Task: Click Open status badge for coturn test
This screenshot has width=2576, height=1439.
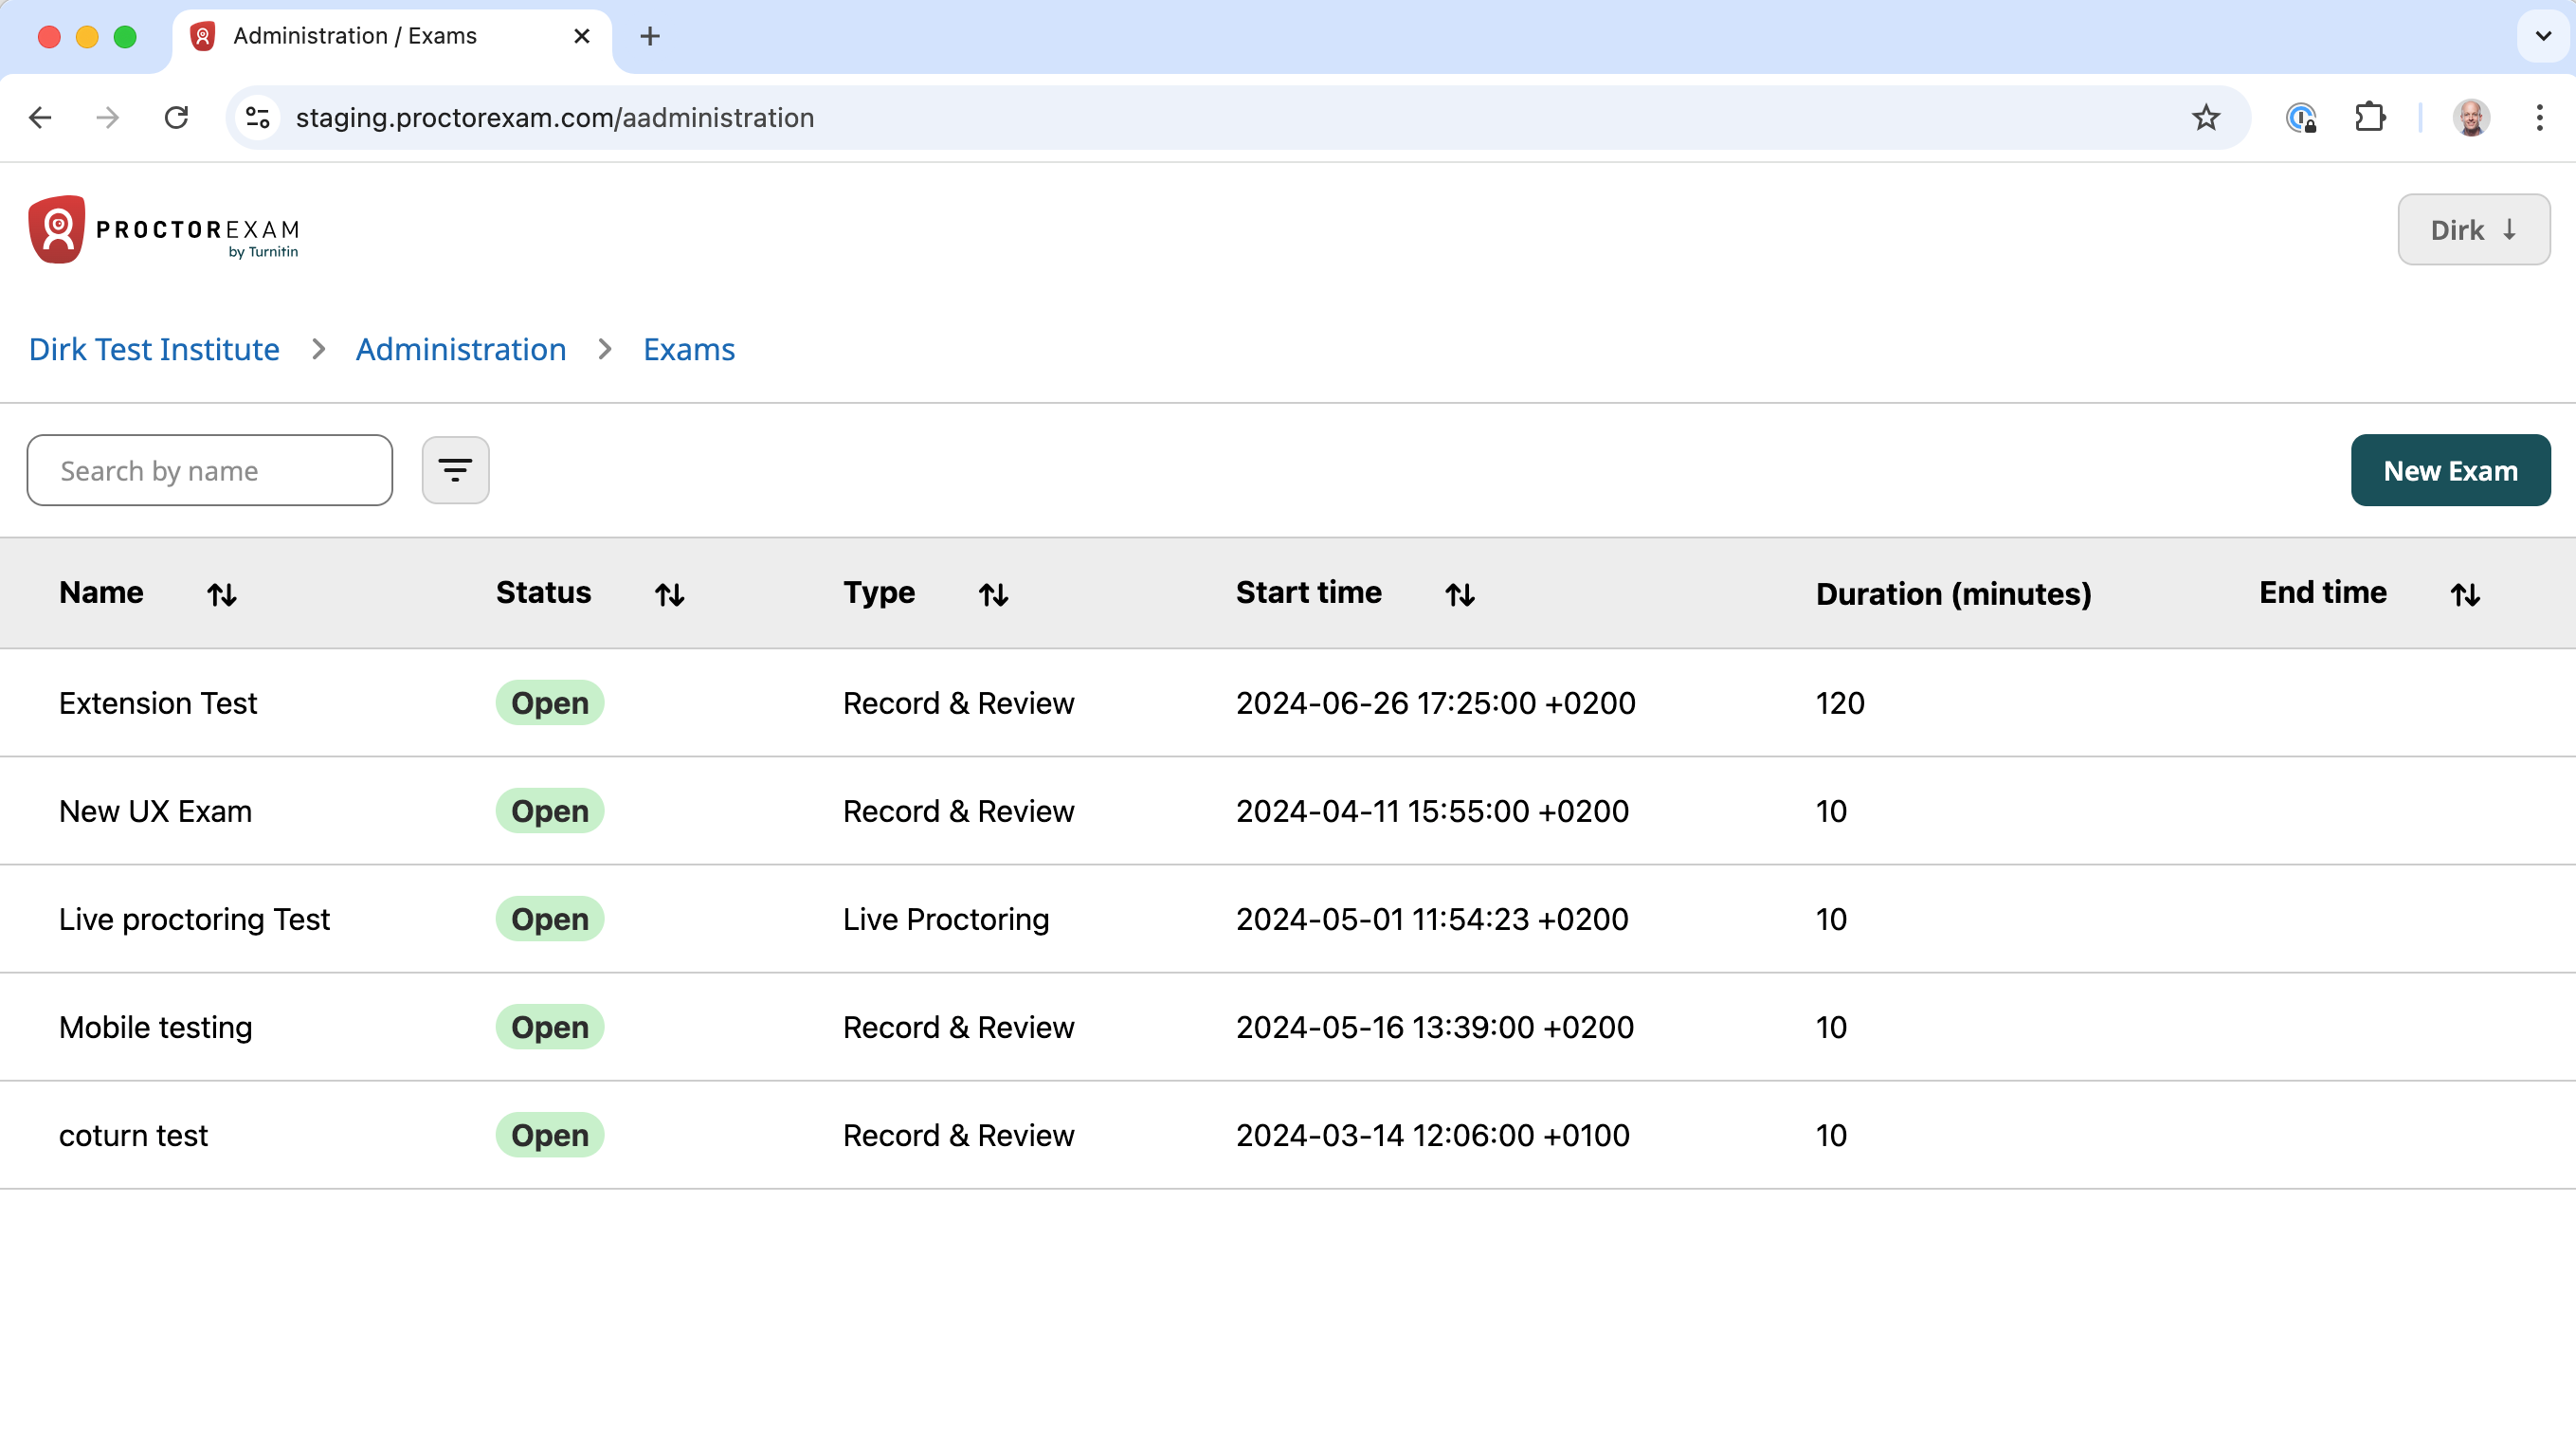Action: point(550,1135)
